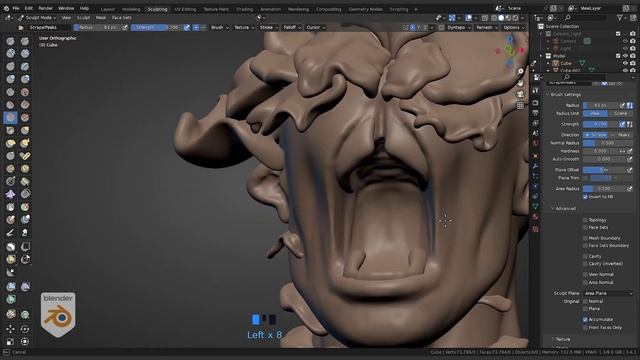Switch perspective/orthographic with grid gizmo
640x360 pixels.
point(520,106)
